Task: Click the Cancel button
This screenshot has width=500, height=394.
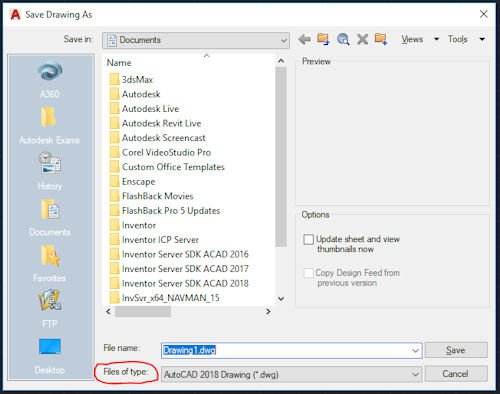Action: [x=456, y=374]
